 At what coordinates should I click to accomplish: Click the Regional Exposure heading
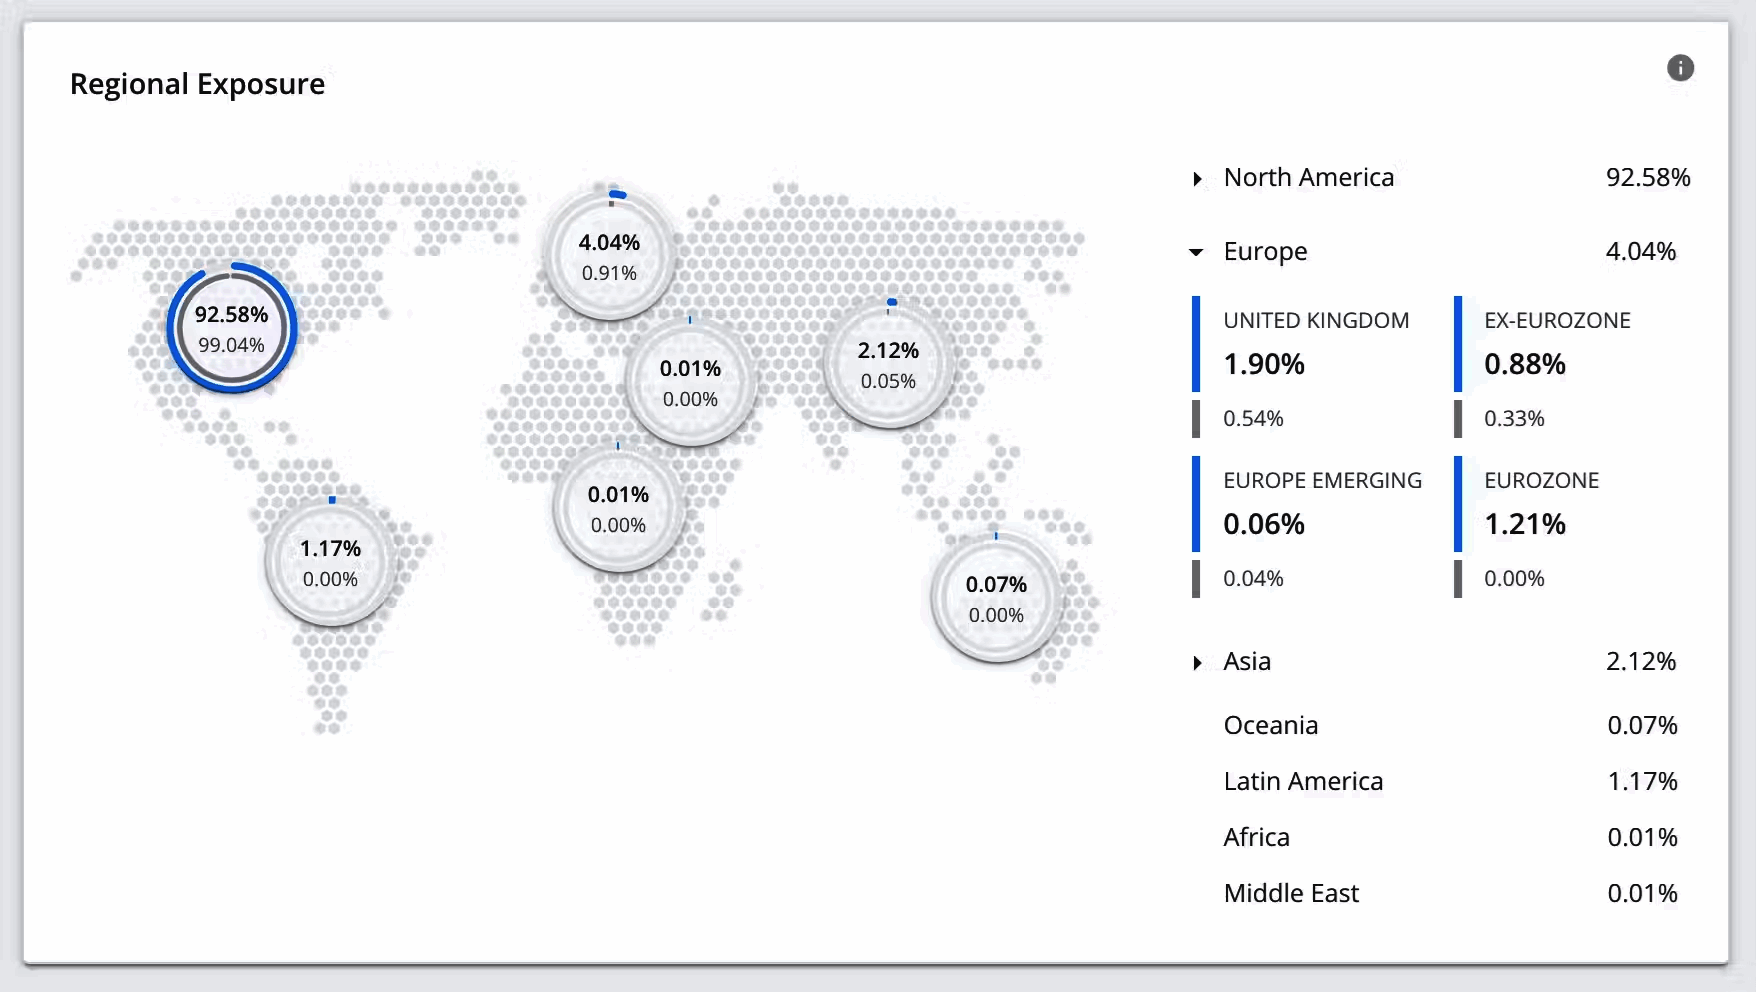coord(197,84)
